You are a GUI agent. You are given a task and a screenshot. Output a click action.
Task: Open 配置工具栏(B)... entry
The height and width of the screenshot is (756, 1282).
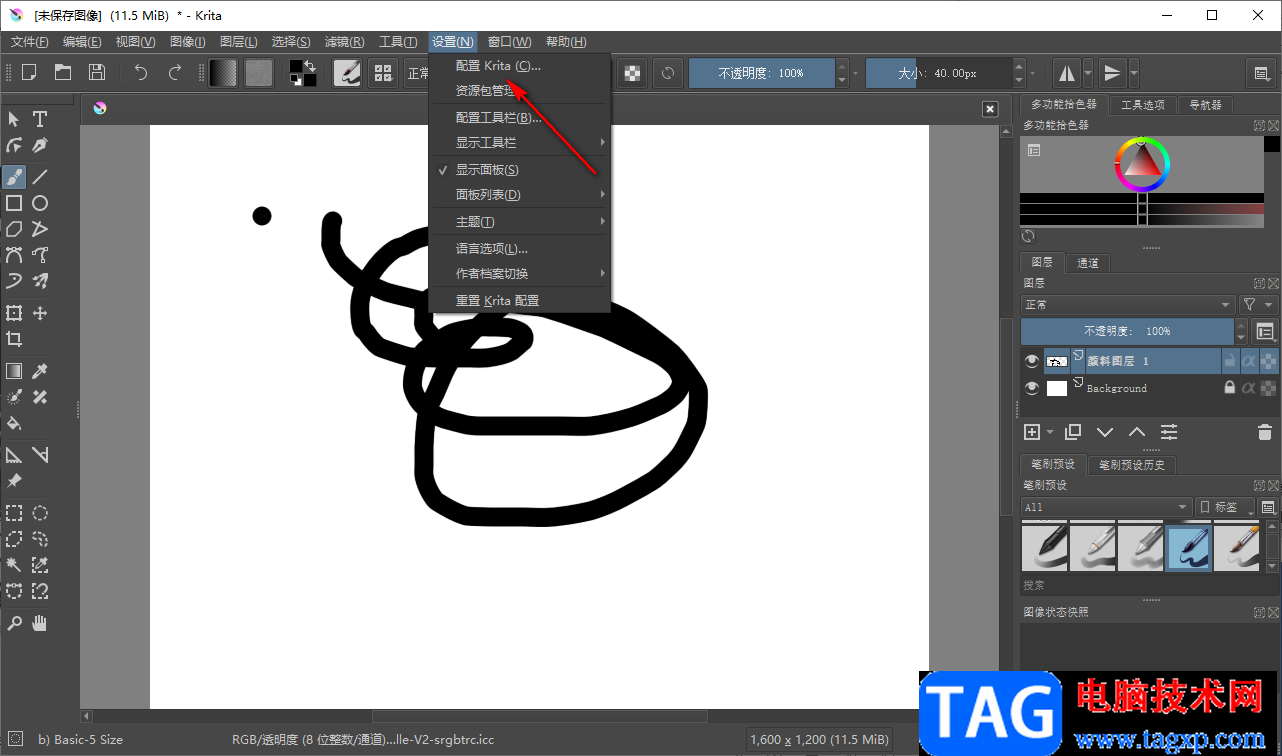pyautogui.click(x=519, y=118)
